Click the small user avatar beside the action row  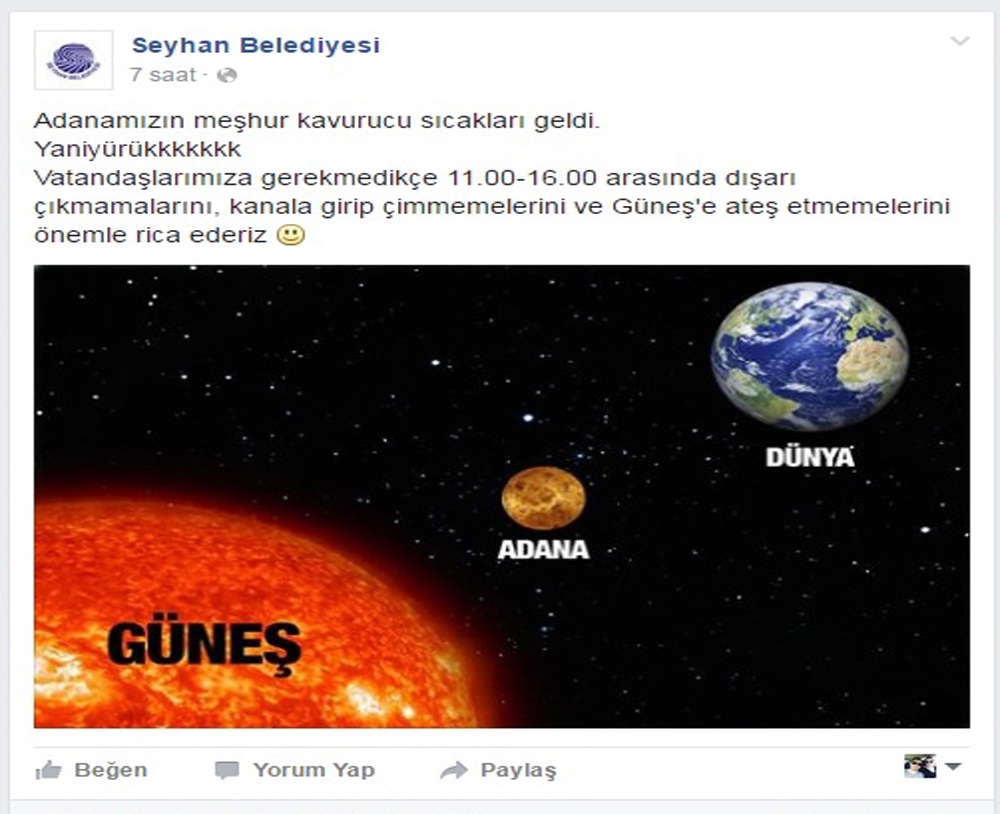[x=920, y=766]
